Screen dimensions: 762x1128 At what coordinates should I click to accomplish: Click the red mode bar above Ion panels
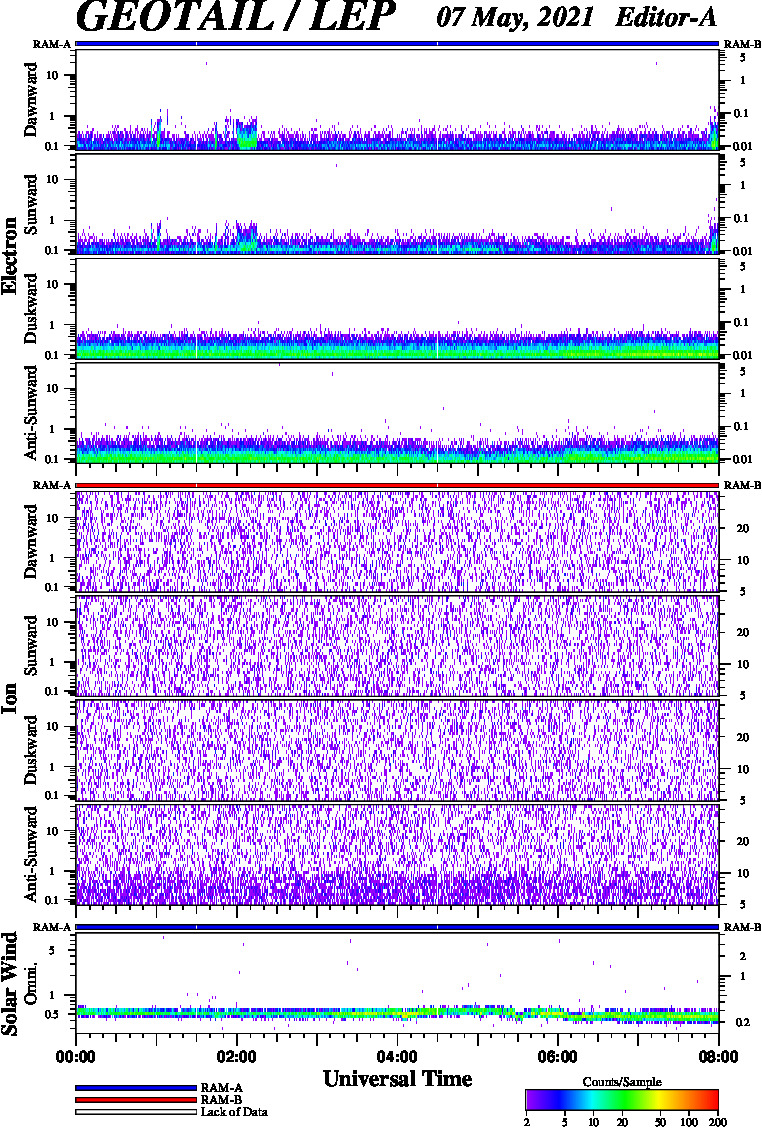(397, 486)
